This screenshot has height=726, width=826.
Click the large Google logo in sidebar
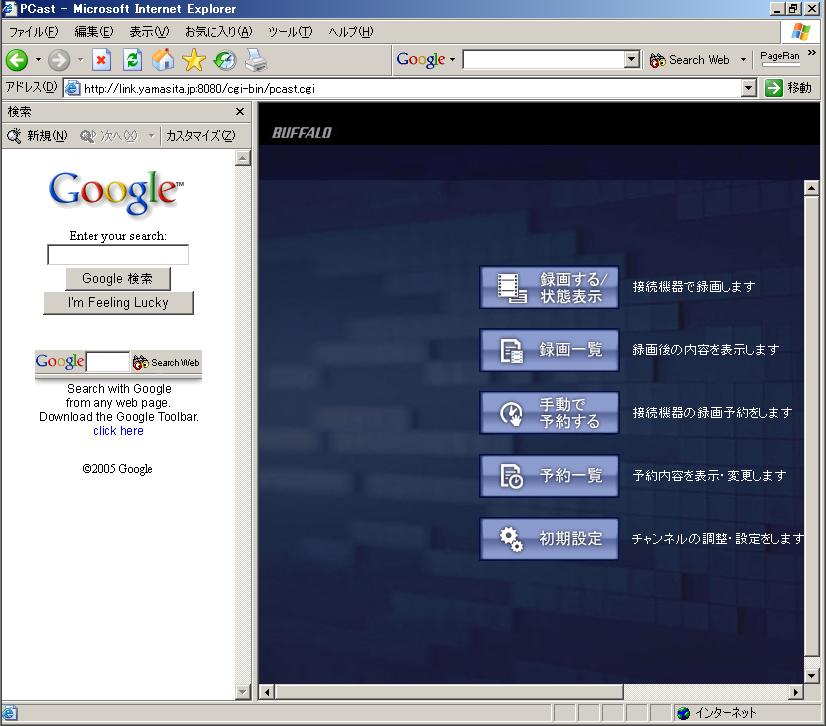coord(116,192)
